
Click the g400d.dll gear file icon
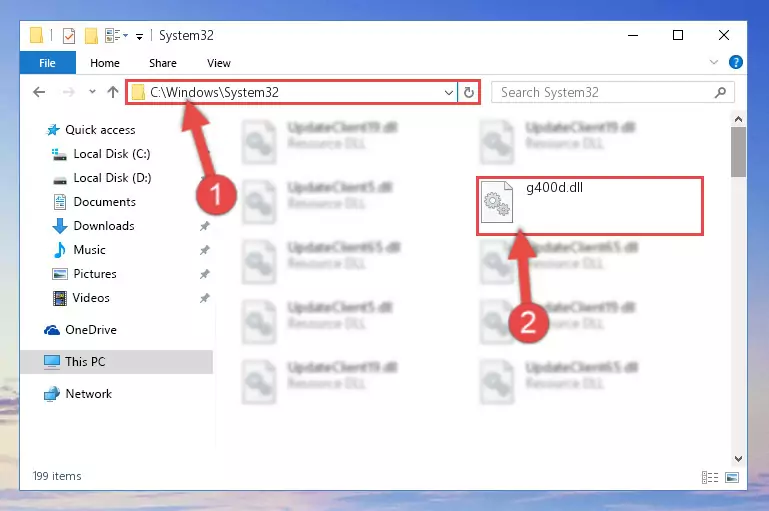pyautogui.click(x=497, y=202)
